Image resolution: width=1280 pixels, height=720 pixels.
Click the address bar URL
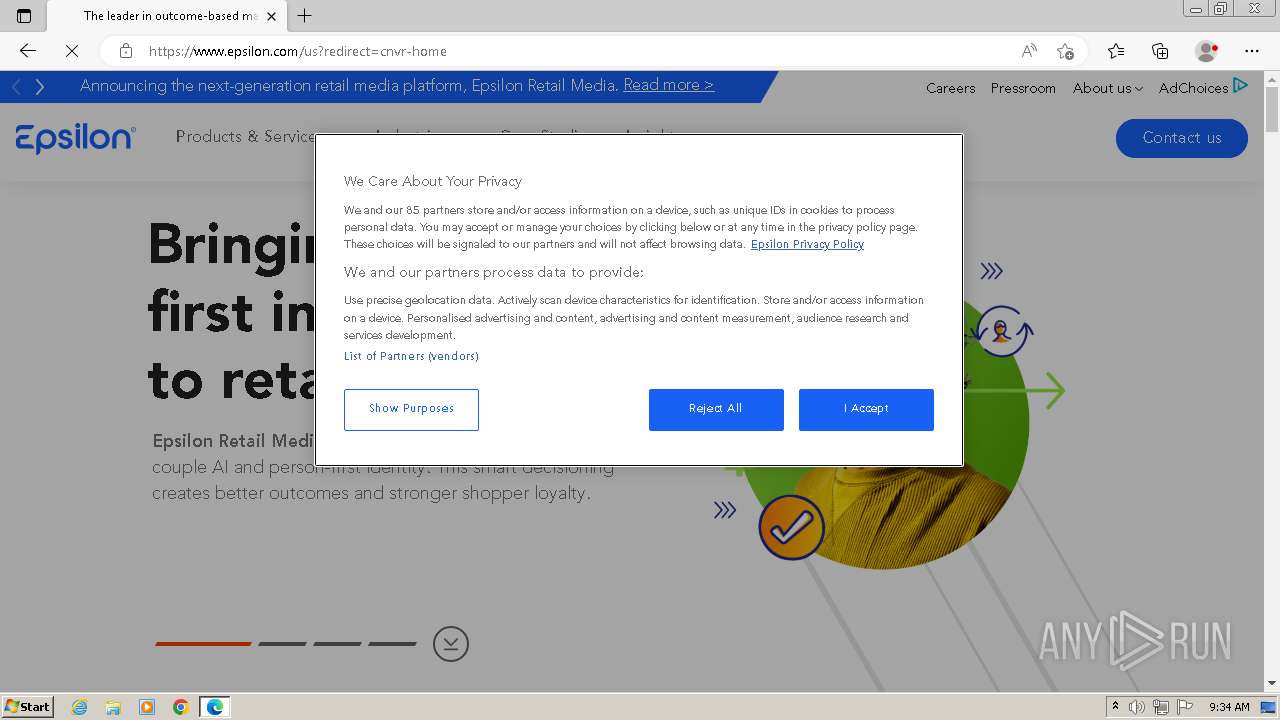[297, 51]
